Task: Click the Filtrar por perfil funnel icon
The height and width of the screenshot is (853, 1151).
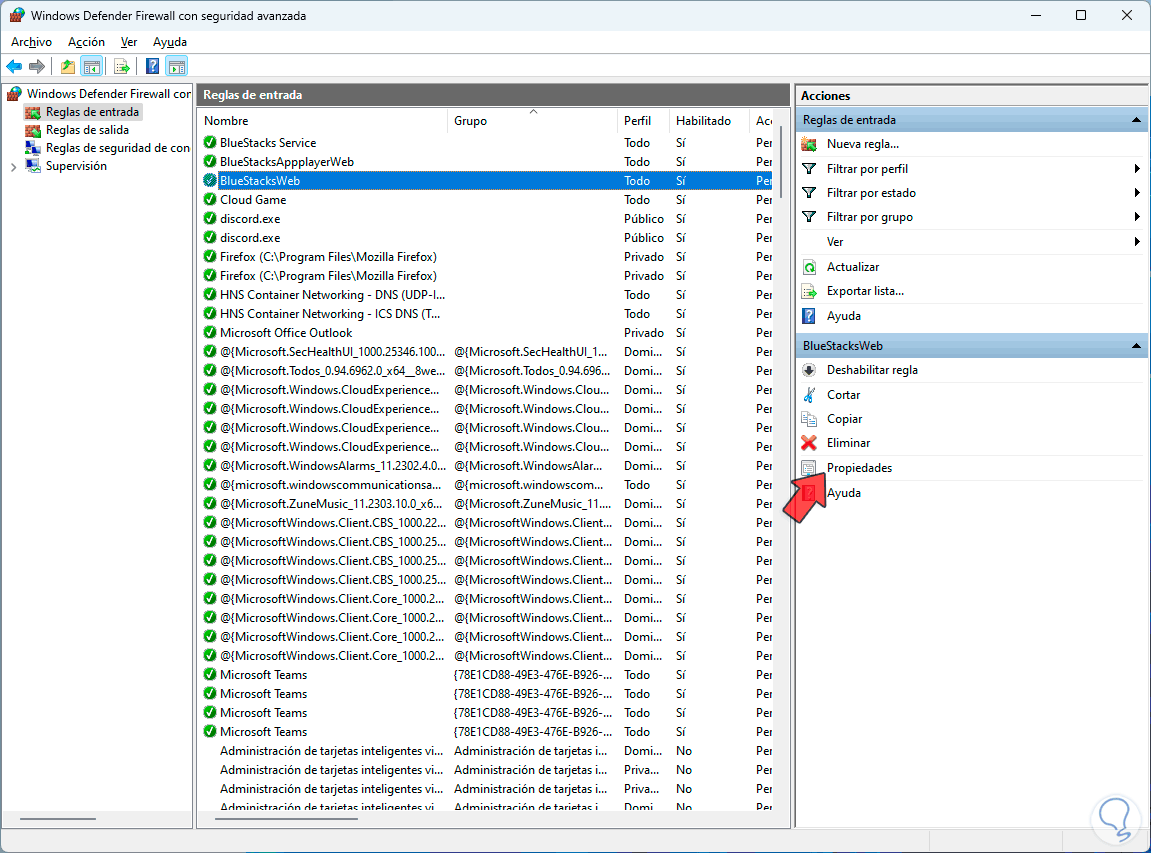Action: tap(809, 169)
